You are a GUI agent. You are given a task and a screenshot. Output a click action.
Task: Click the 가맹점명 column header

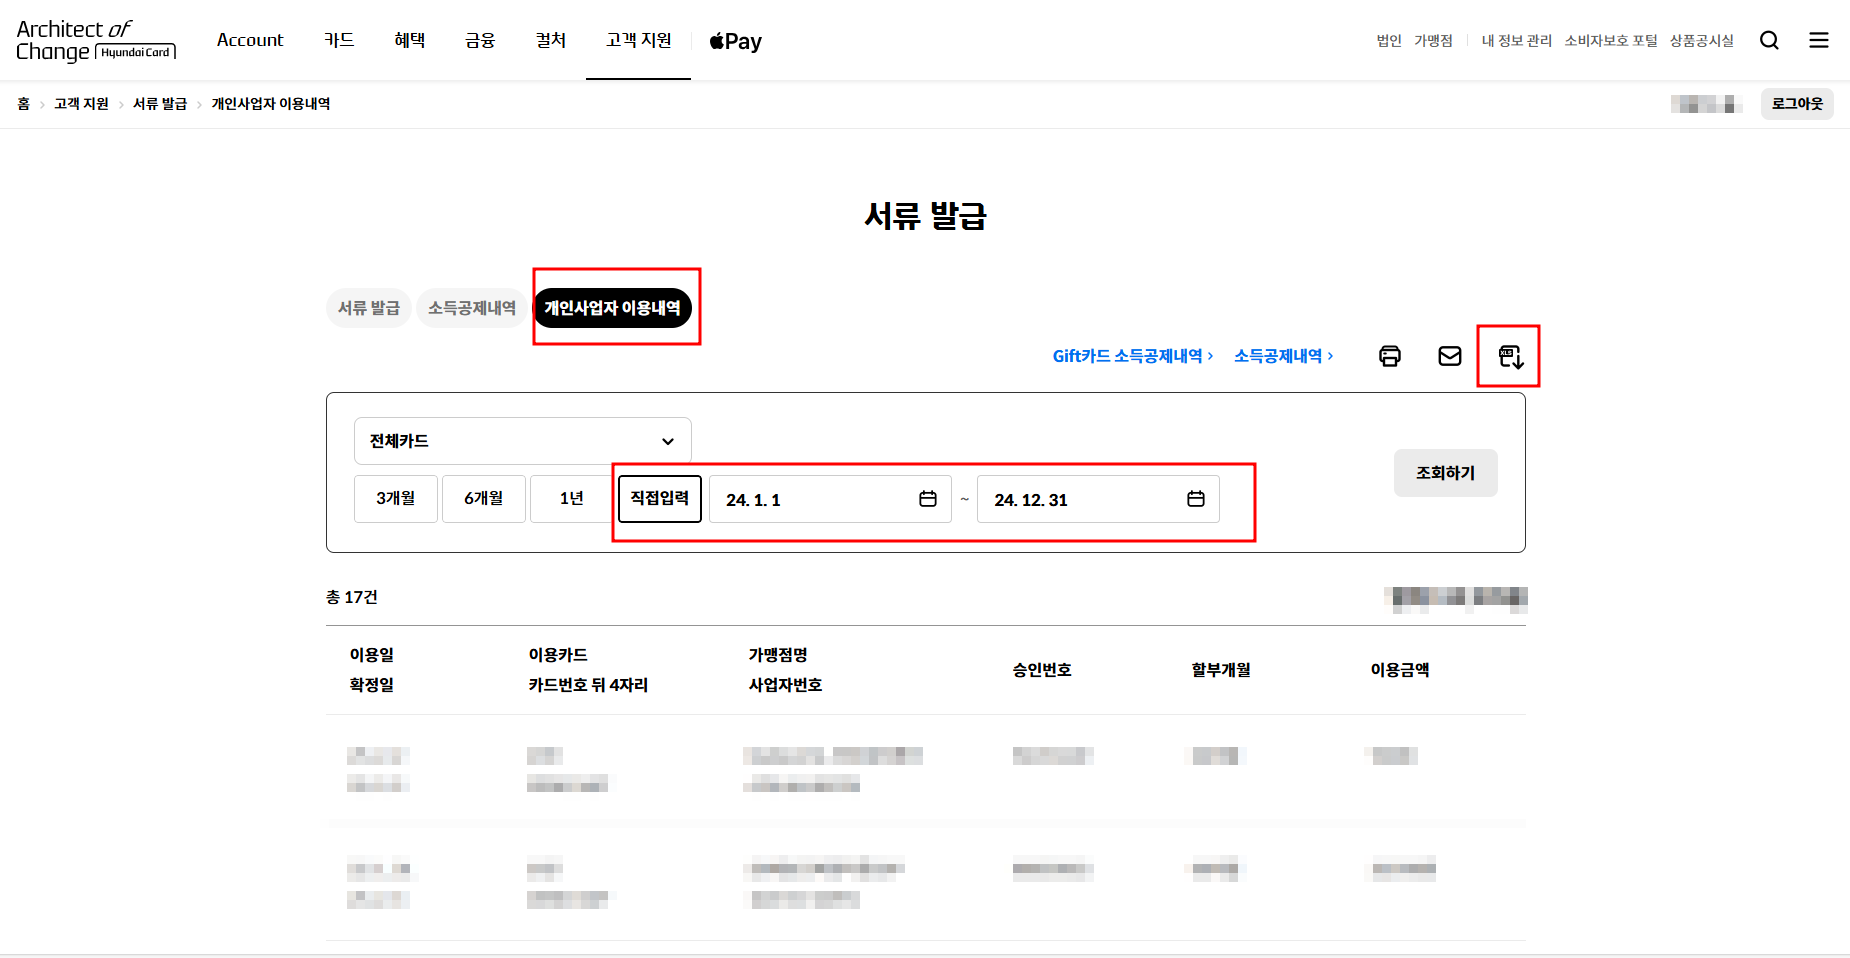click(778, 655)
